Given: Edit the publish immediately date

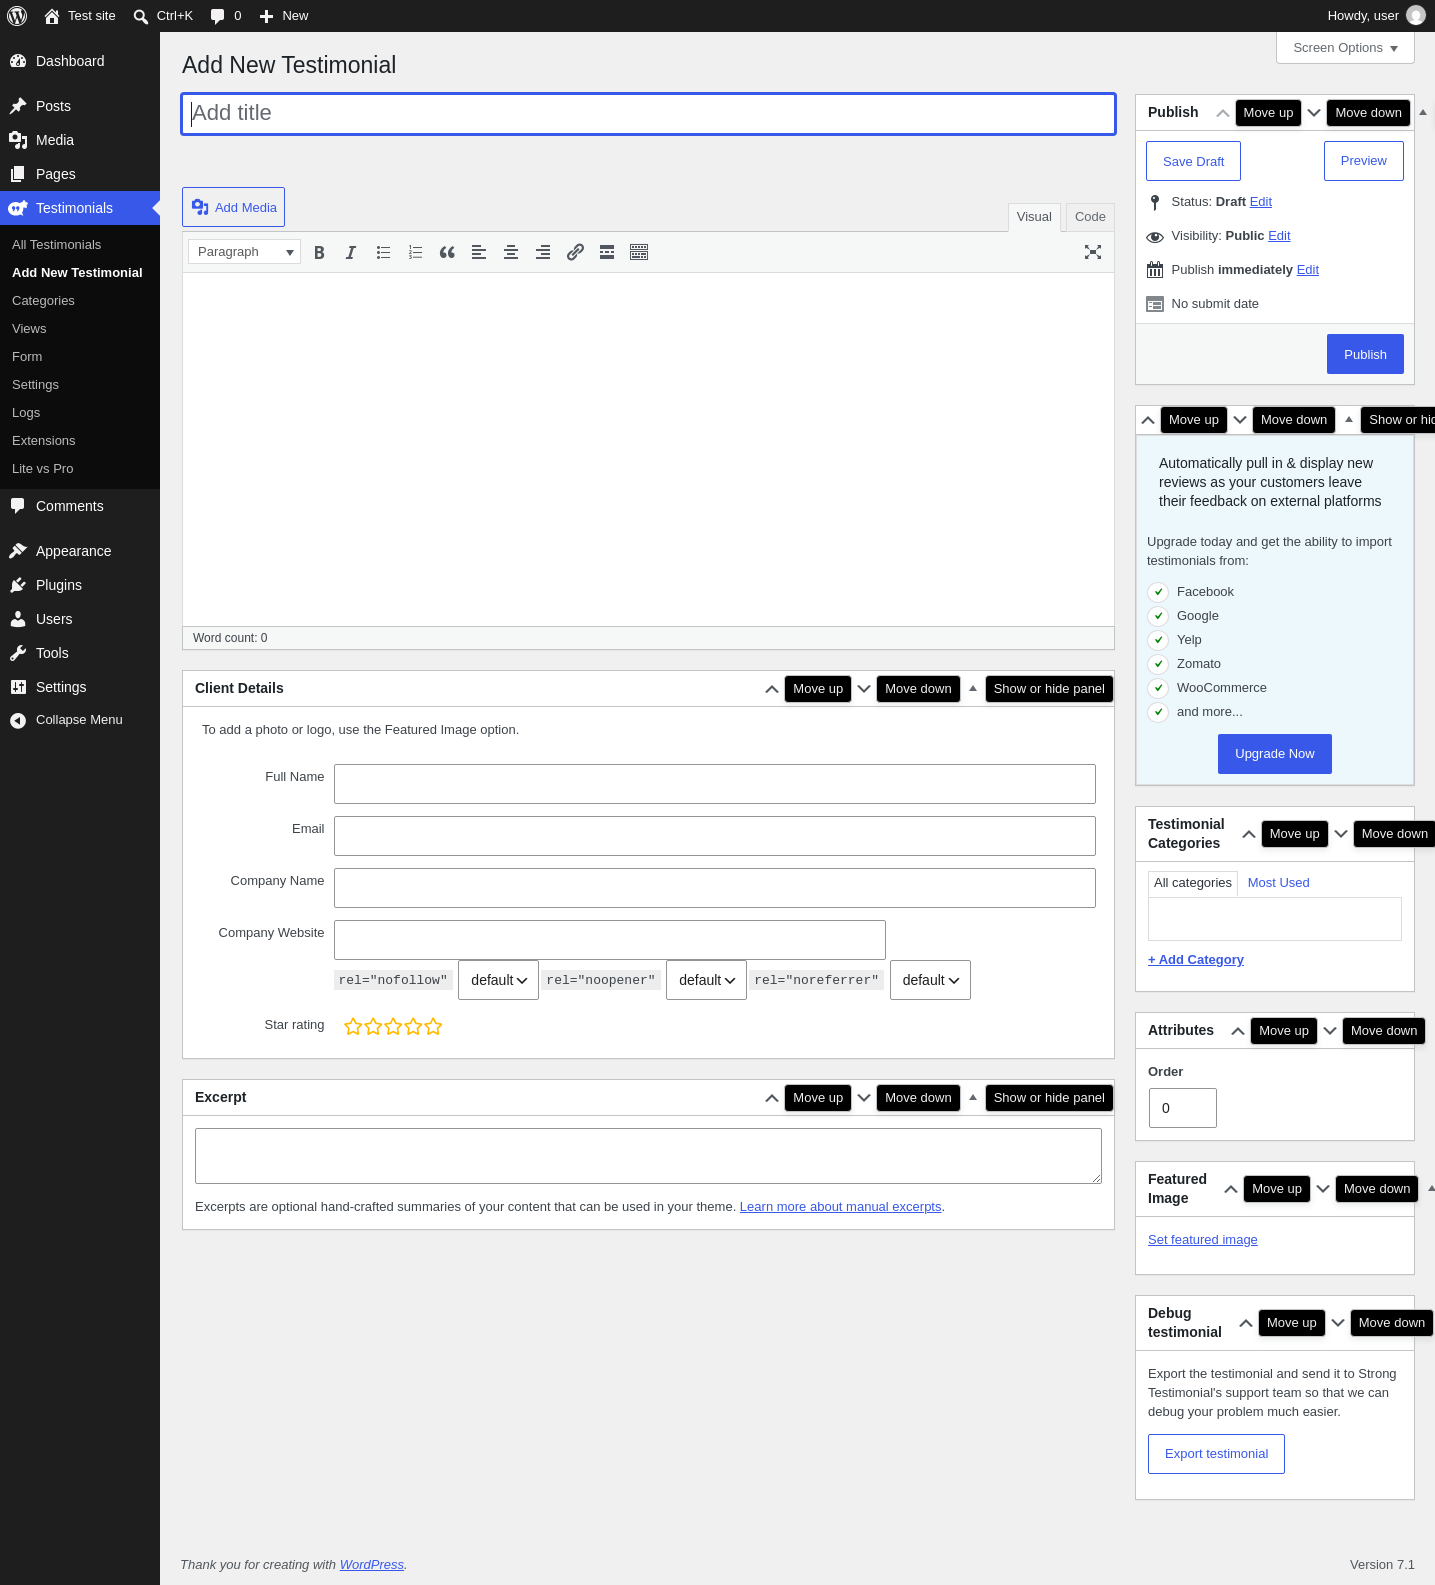Looking at the screenshot, I should coord(1308,270).
